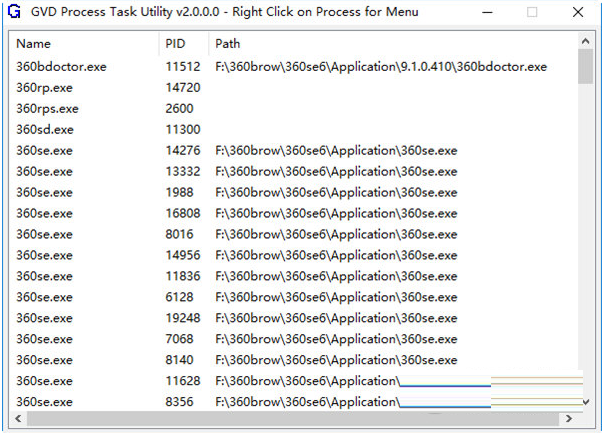Select 360se.exe row with PID 11628

tap(293, 381)
